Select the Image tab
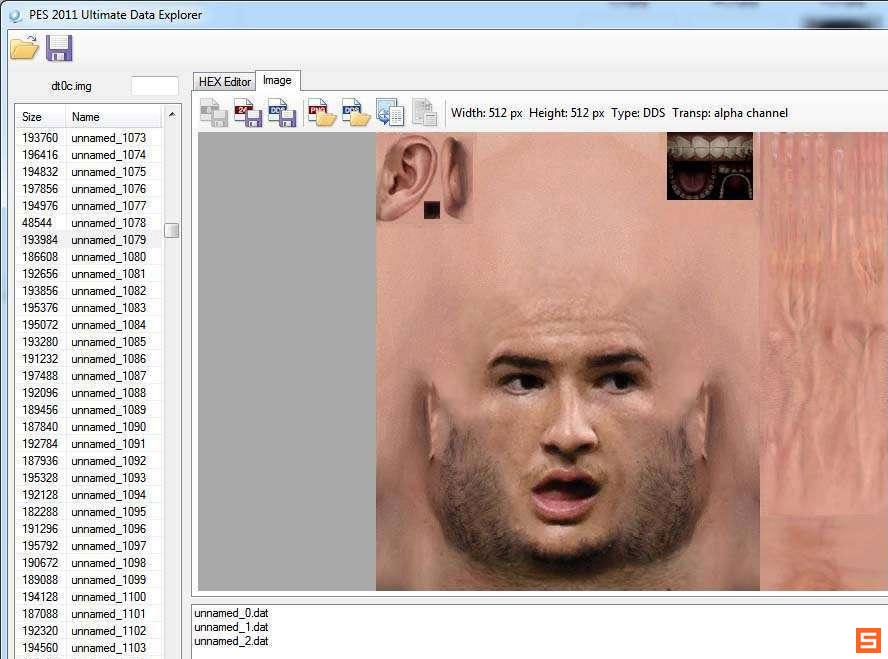The height and width of the screenshot is (659, 888). [277, 80]
